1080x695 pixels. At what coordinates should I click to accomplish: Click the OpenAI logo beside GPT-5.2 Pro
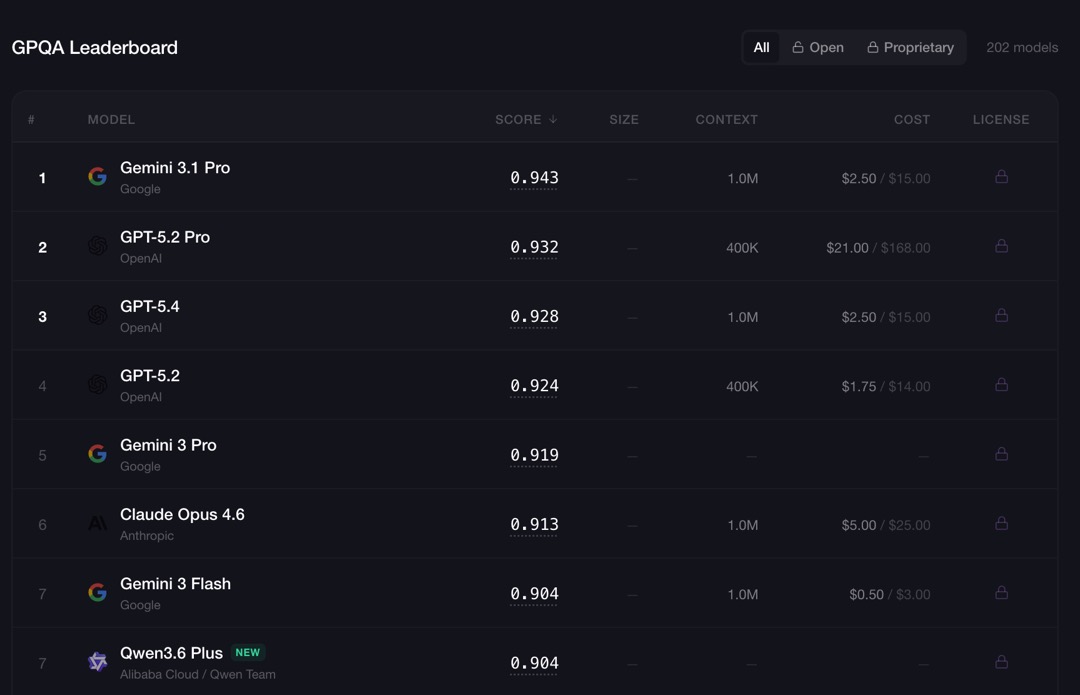coord(97,246)
